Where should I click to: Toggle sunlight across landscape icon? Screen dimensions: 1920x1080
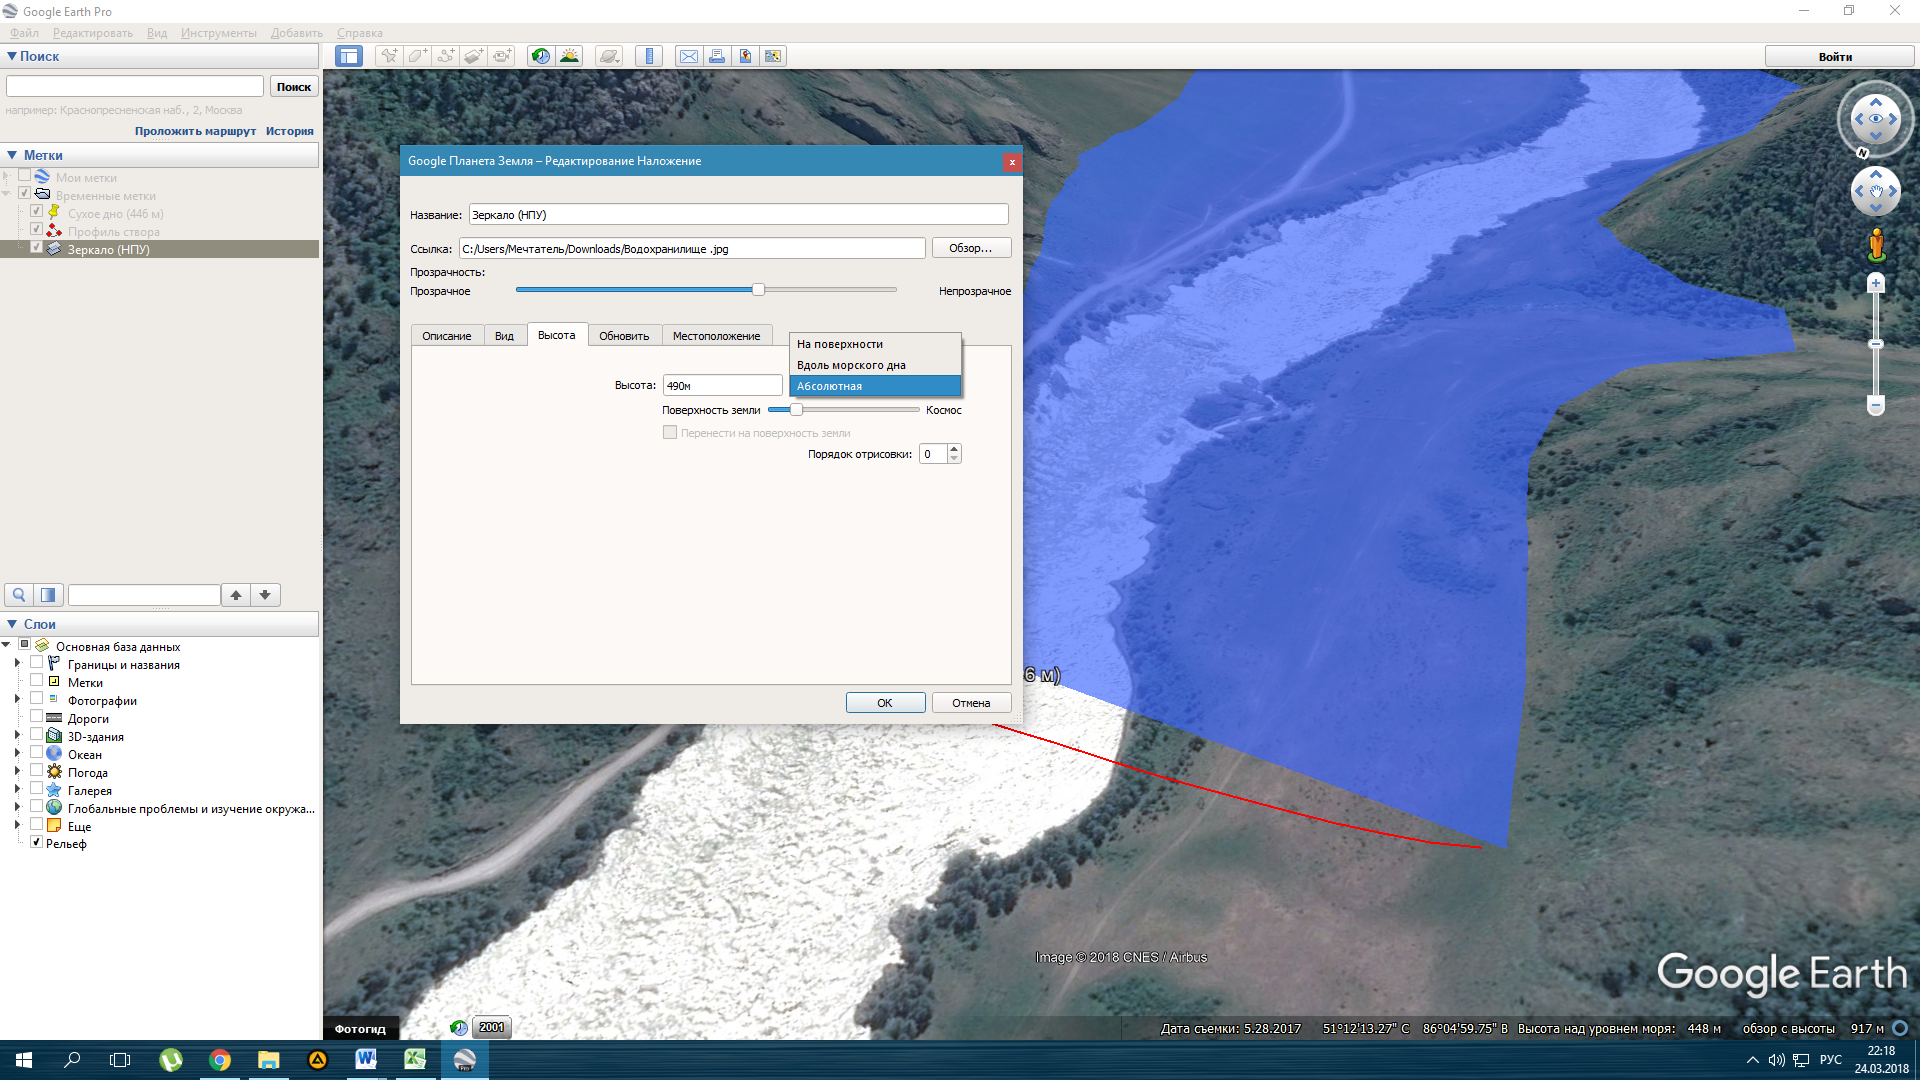coord(569,56)
